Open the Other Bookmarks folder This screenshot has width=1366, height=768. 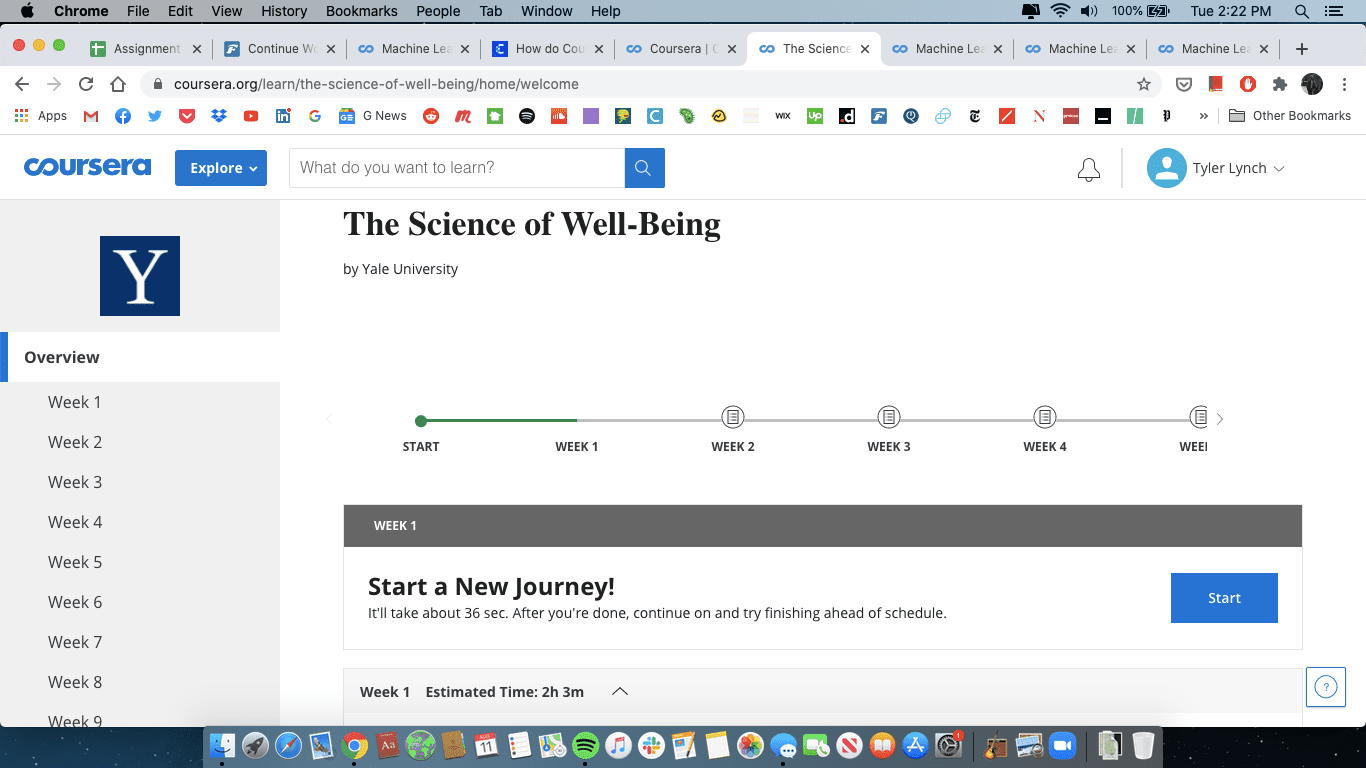click(1290, 116)
